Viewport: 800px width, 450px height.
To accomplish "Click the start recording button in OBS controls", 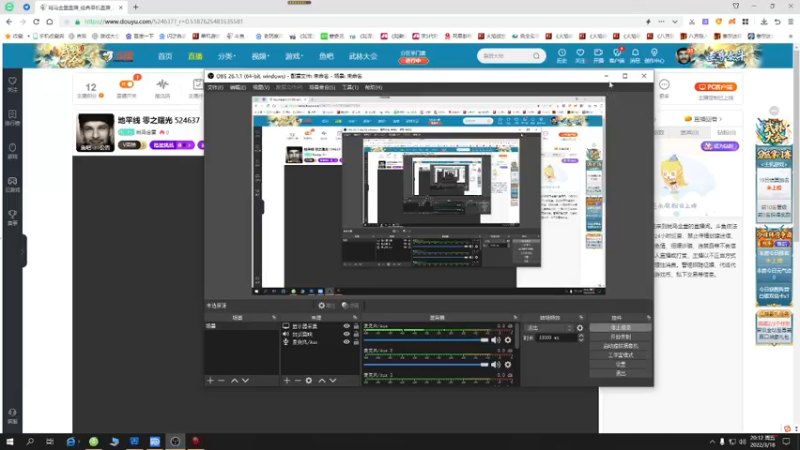I will point(620,337).
